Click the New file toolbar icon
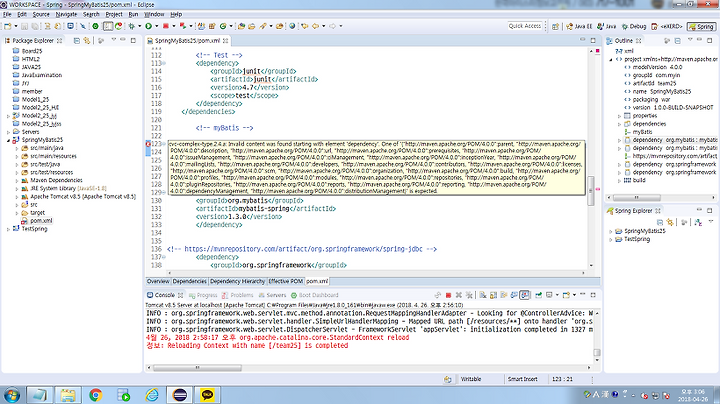The image size is (720, 404). (7, 26)
